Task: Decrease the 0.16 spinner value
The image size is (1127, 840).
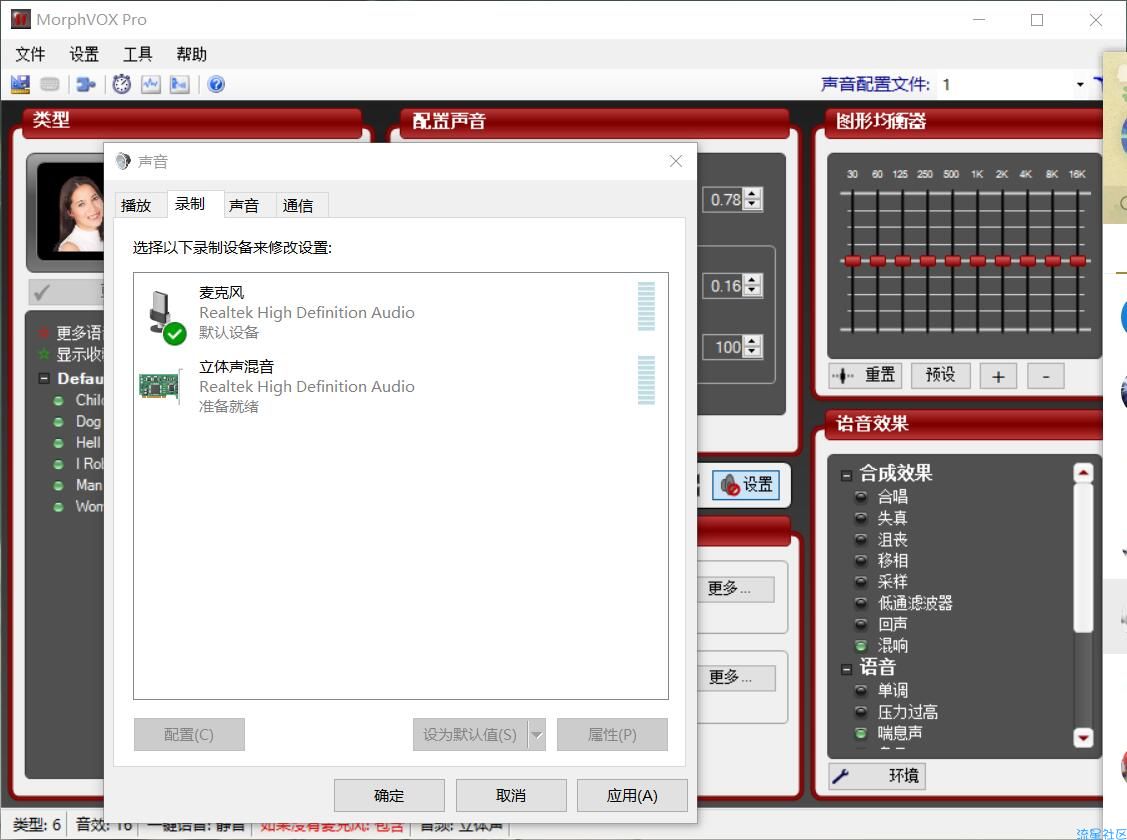Action: tap(752, 291)
